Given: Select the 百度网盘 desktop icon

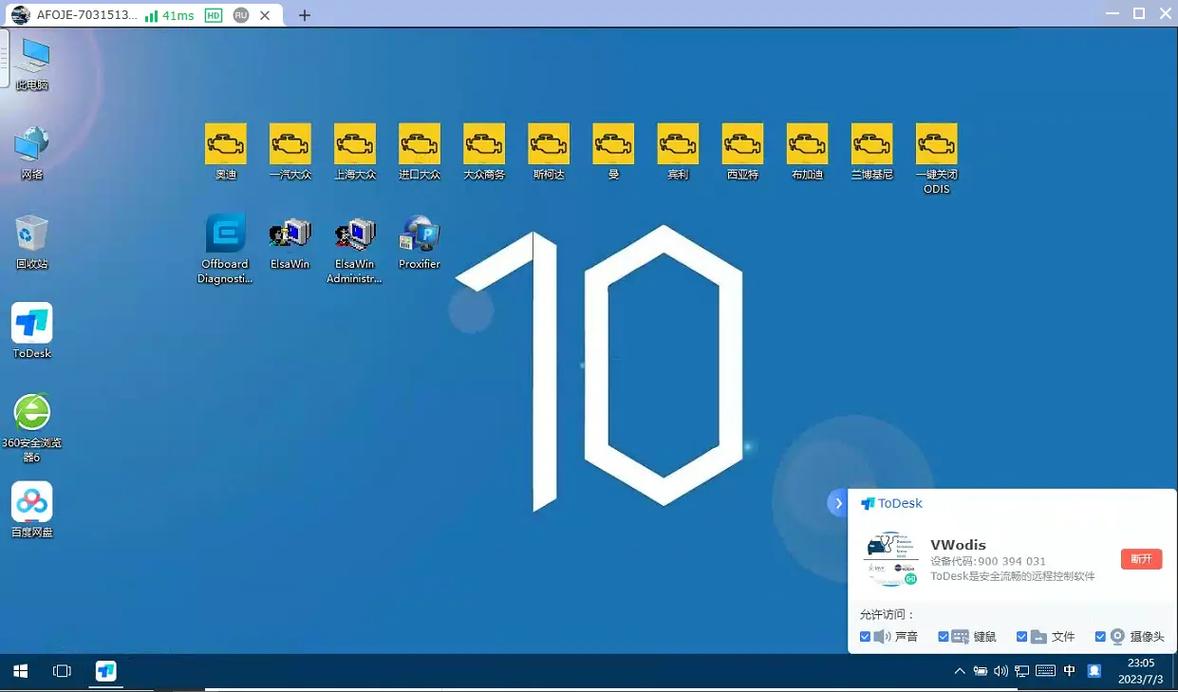Looking at the screenshot, I should coord(32,510).
